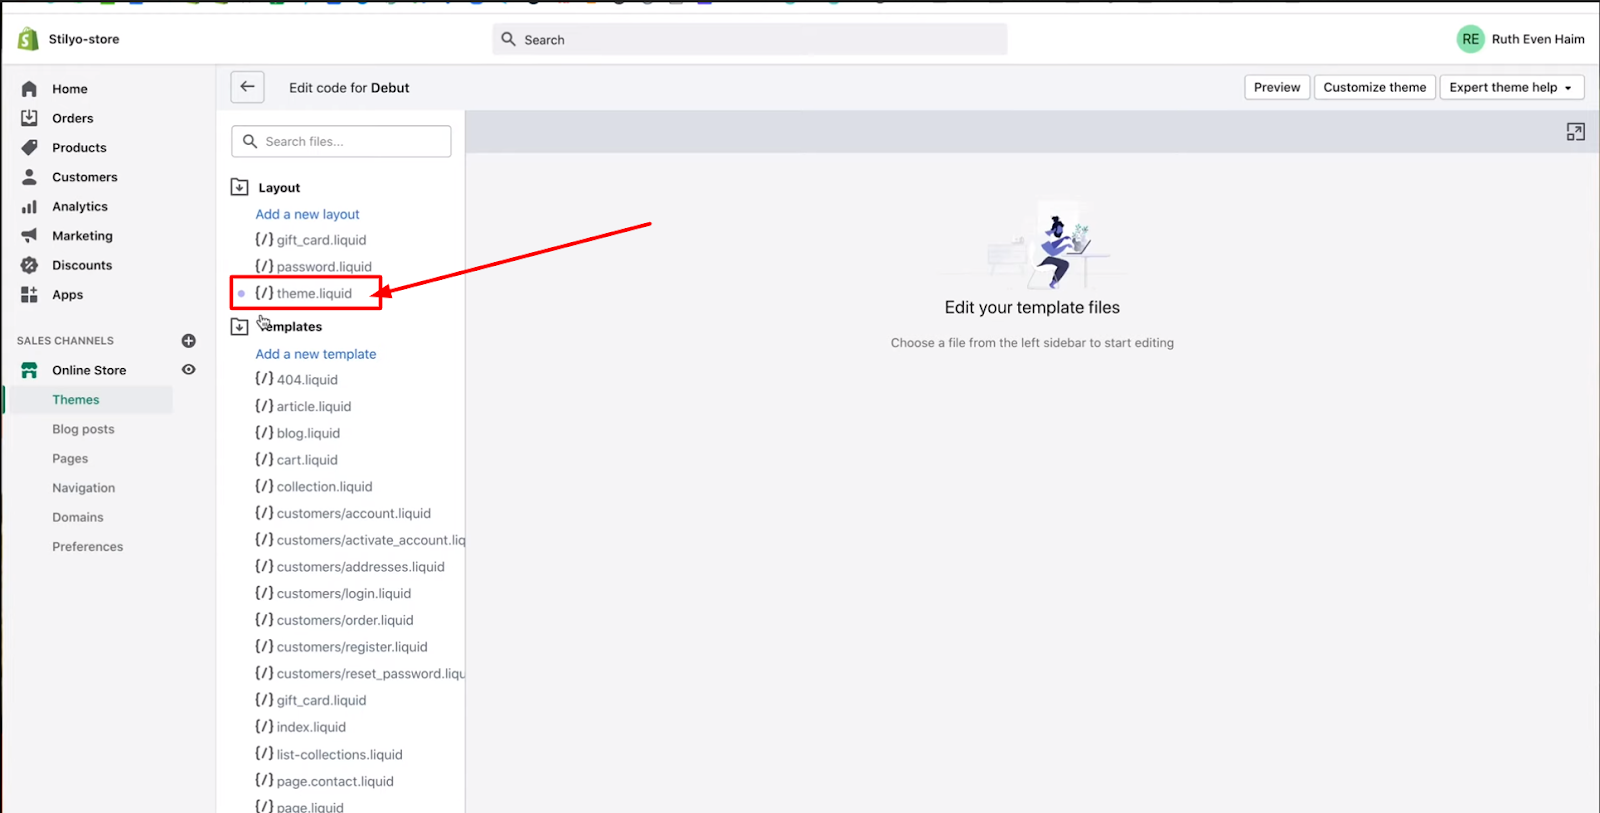Open the Orders section
Image resolution: width=1600 pixels, height=813 pixels.
[72, 118]
